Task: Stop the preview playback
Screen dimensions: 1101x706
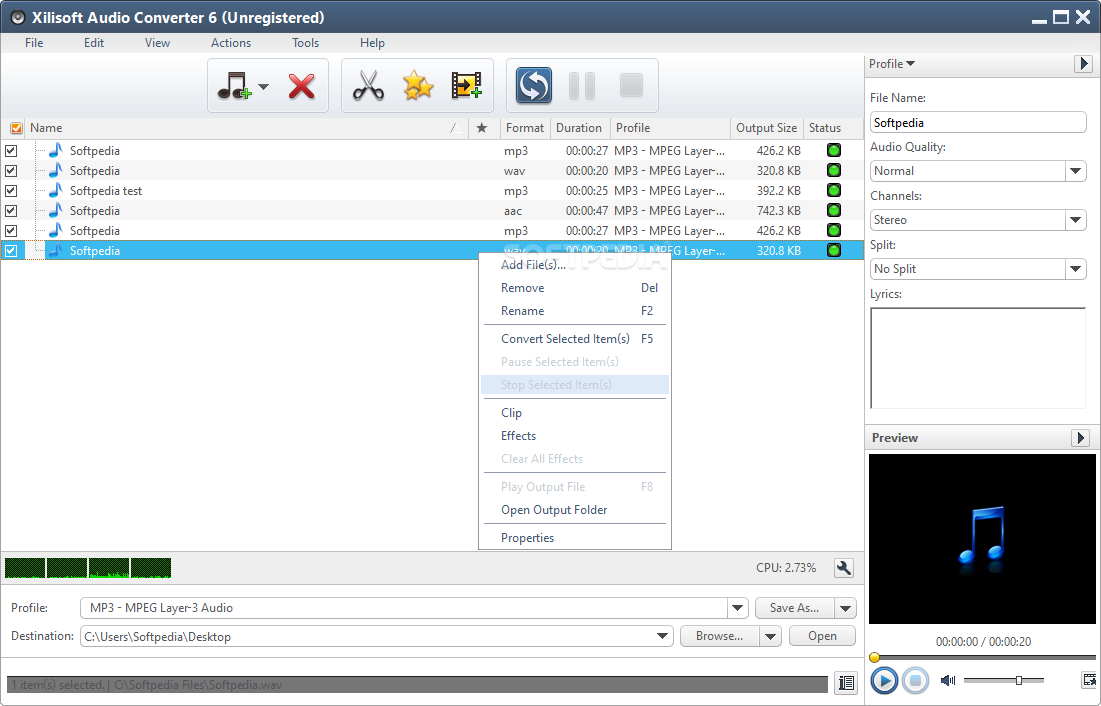Action: [x=915, y=680]
